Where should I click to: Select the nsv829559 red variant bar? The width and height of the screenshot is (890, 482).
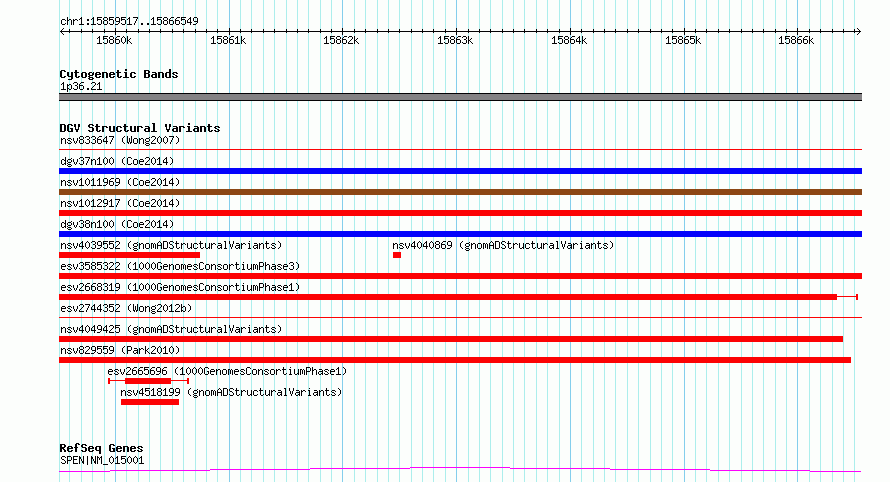[x=455, y=360]
